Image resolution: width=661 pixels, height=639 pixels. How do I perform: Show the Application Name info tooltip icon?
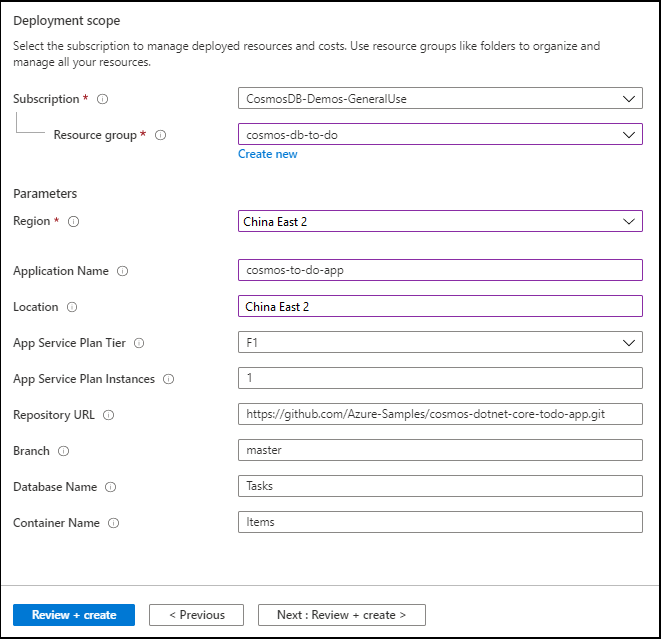click(122, 271)
